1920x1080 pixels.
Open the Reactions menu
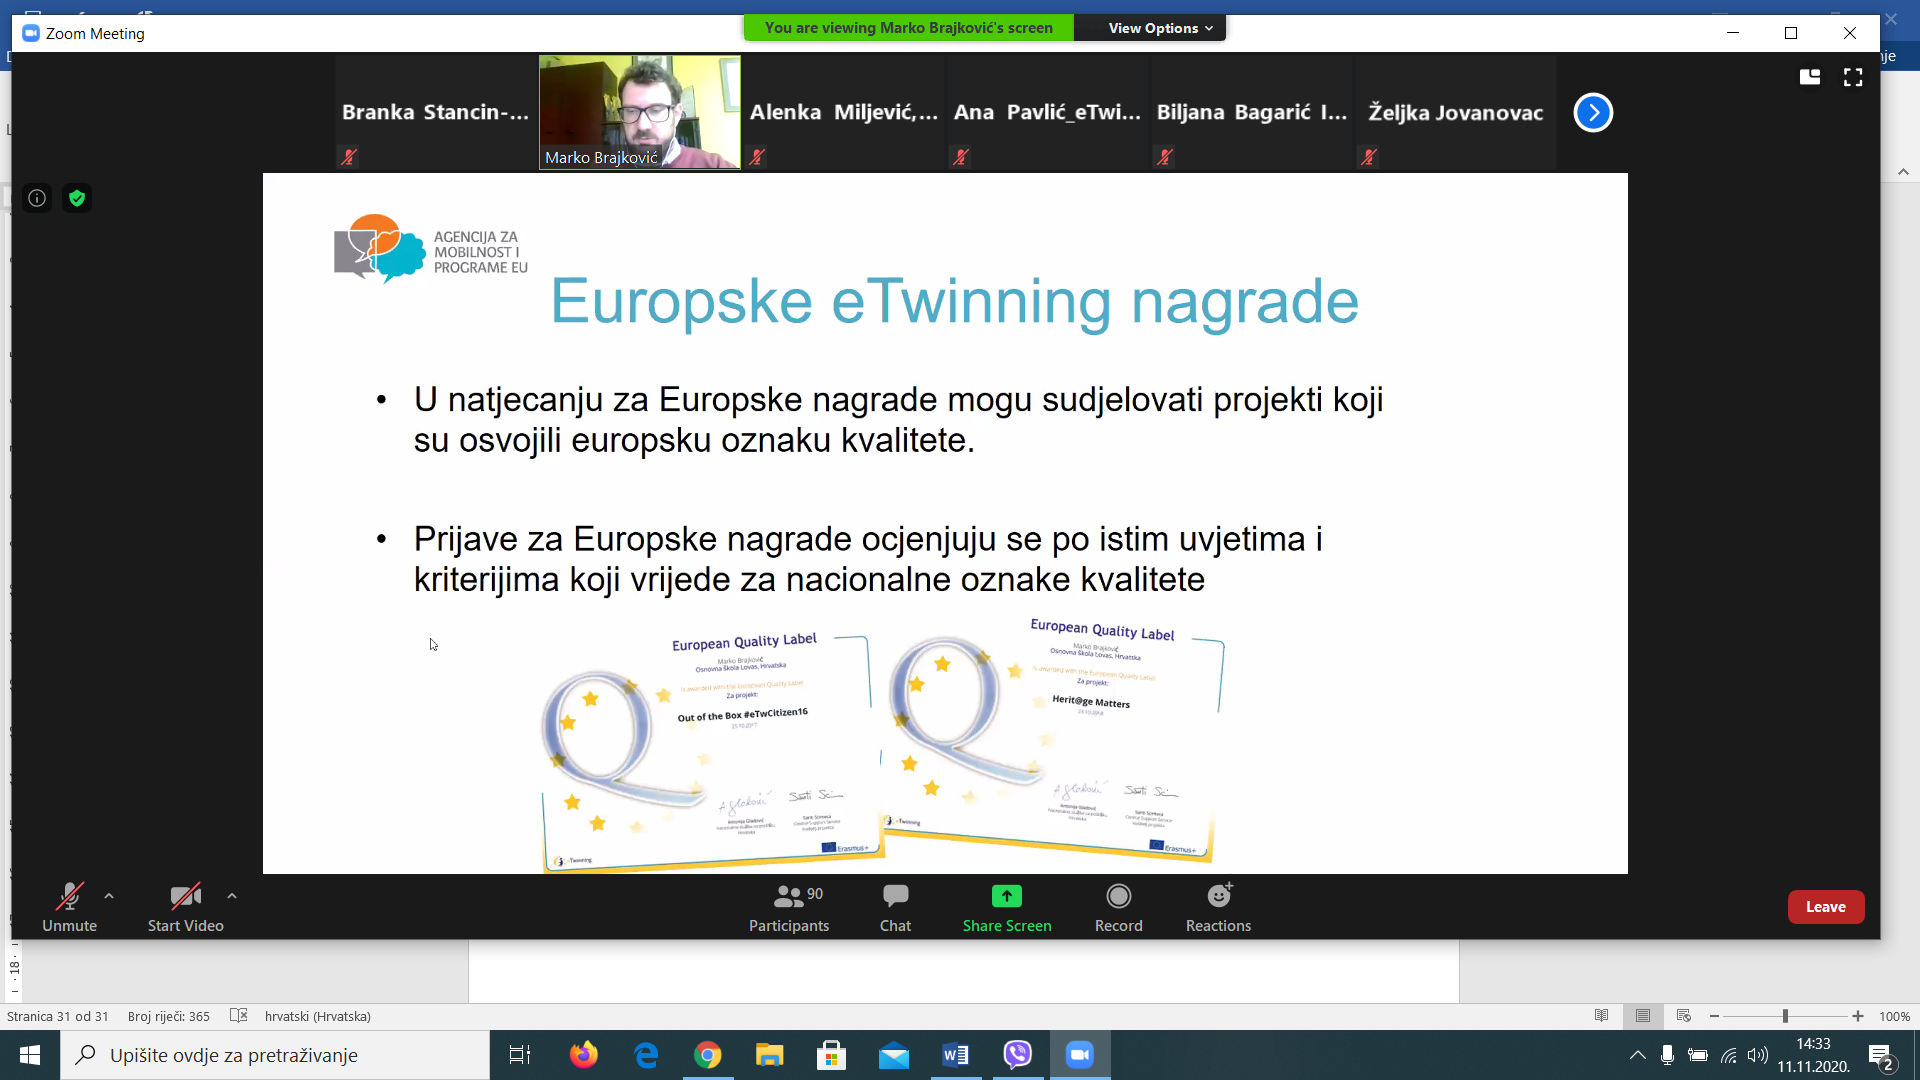tap(1218, 907)
